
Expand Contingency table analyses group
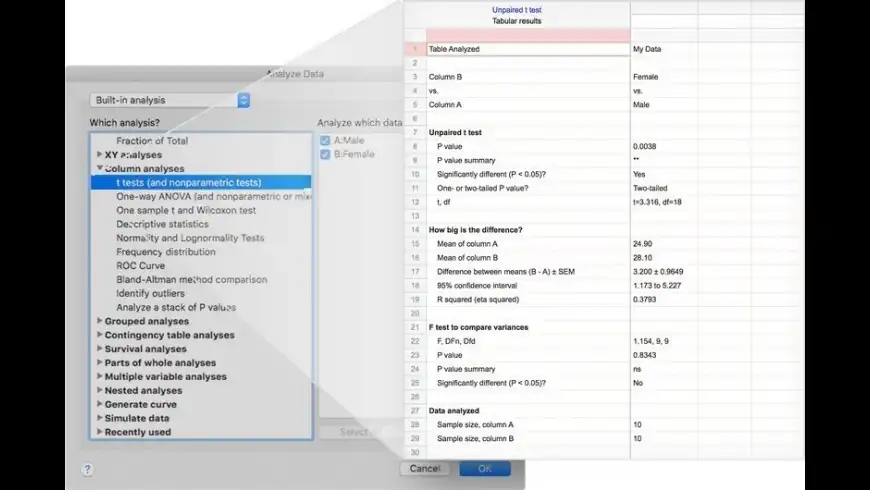[99, 335]
